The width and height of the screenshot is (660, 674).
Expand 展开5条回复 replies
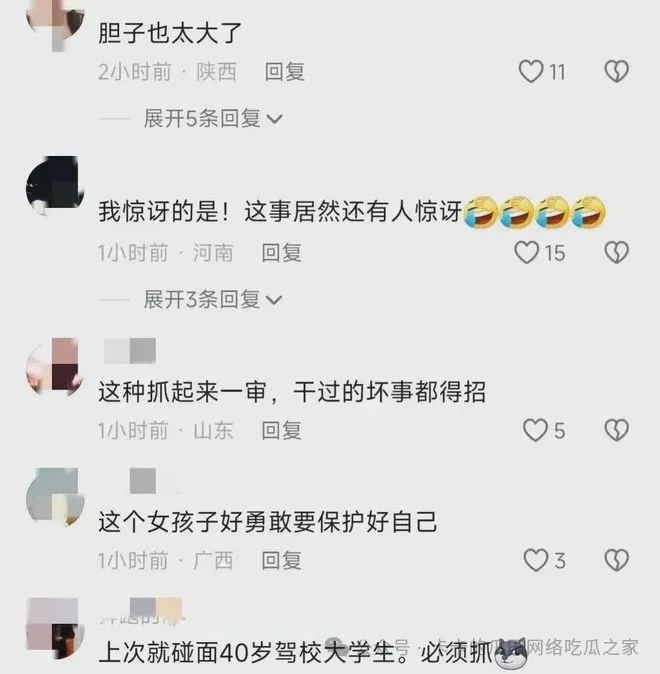click(x=212, y=119)
